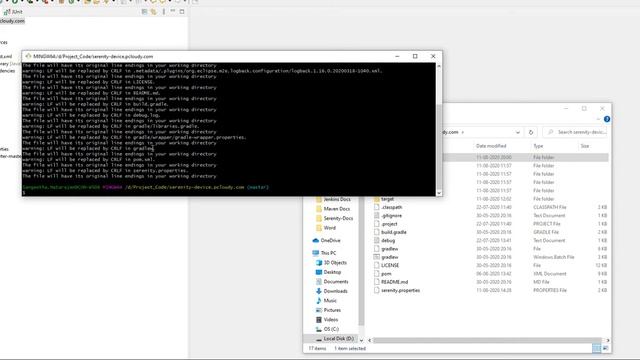The image size is (640, 360).
Task: Switch to Details view in Explorer status bar
Action: 596,348
